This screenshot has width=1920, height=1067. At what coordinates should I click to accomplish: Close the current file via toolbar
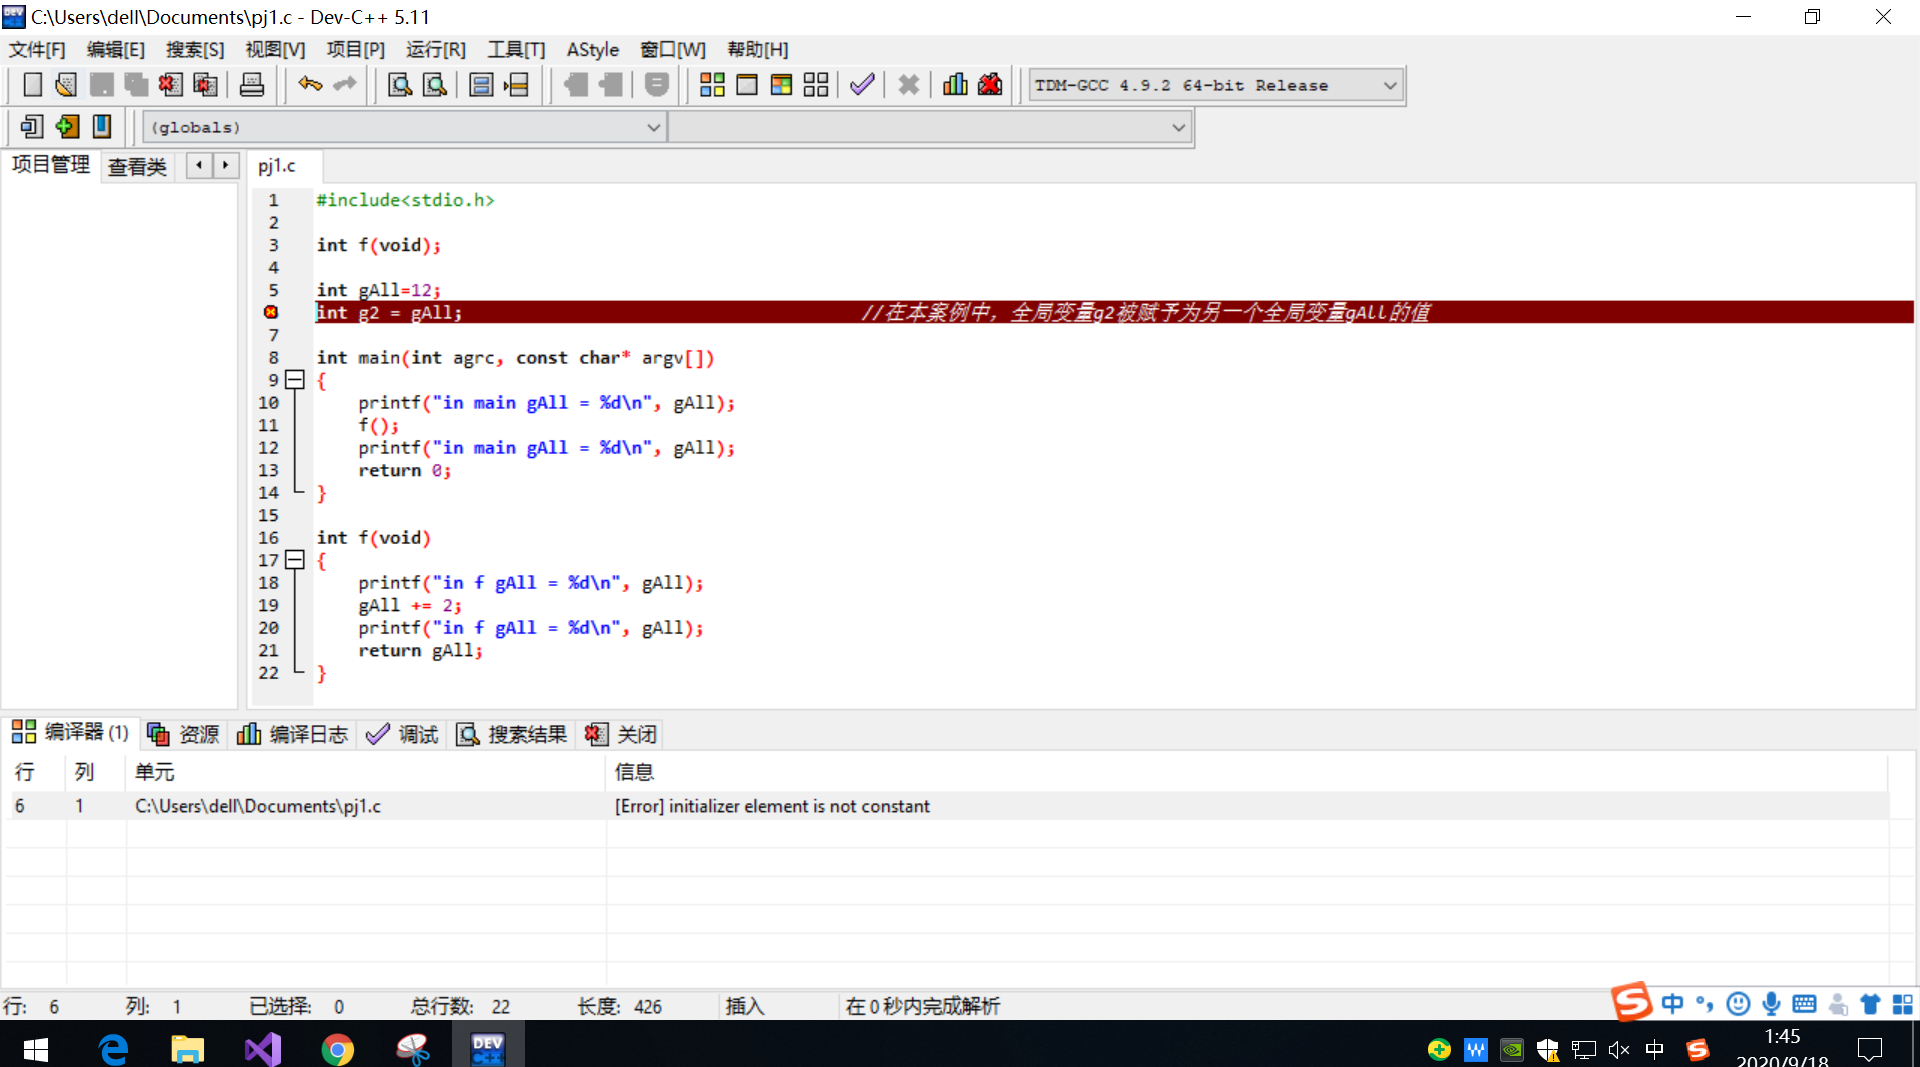pyautogui.click(x=170, y=85)
